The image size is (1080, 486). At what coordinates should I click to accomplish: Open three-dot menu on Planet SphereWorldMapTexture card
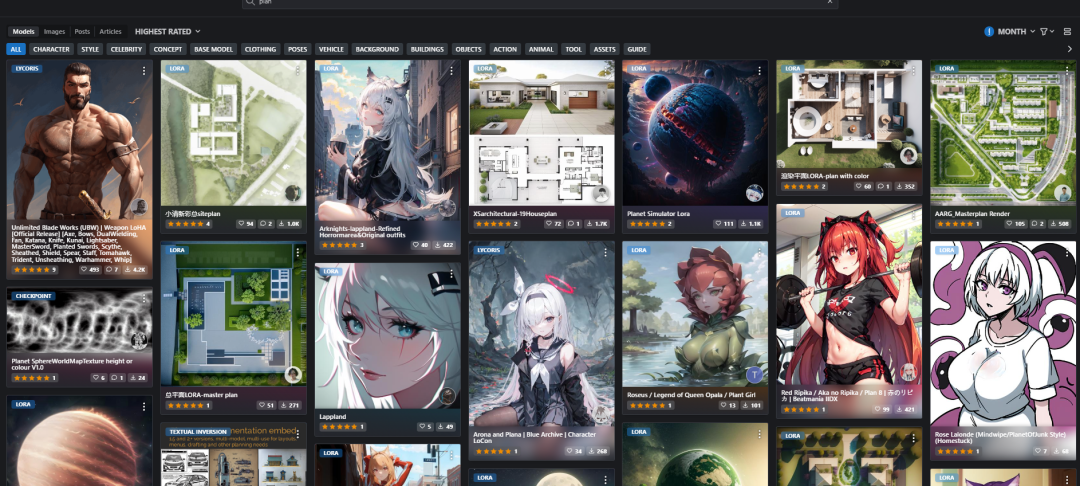pos(144,297)
